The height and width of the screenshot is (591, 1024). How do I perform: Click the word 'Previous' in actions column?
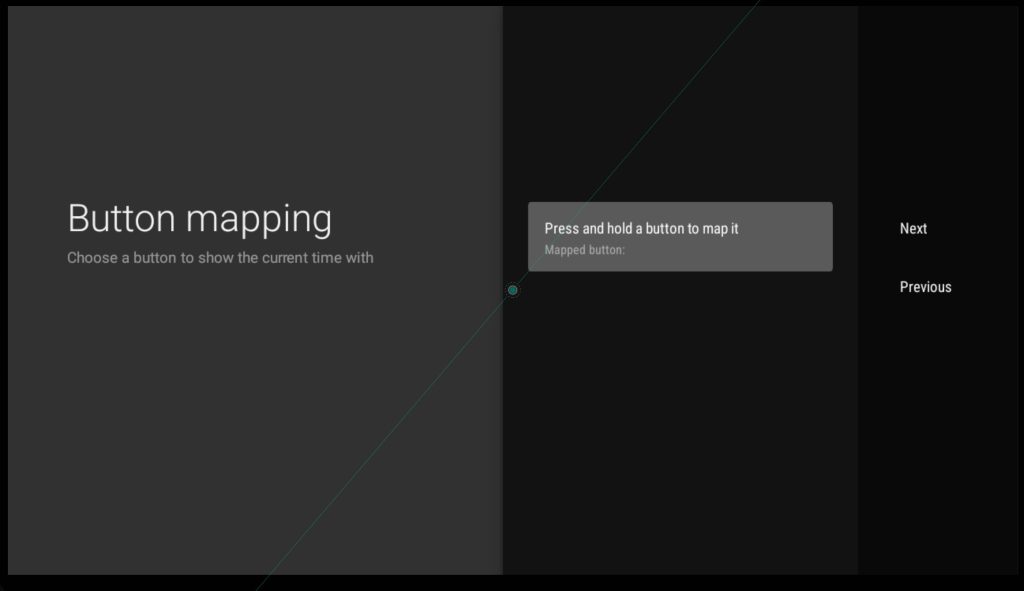(925, 287)
